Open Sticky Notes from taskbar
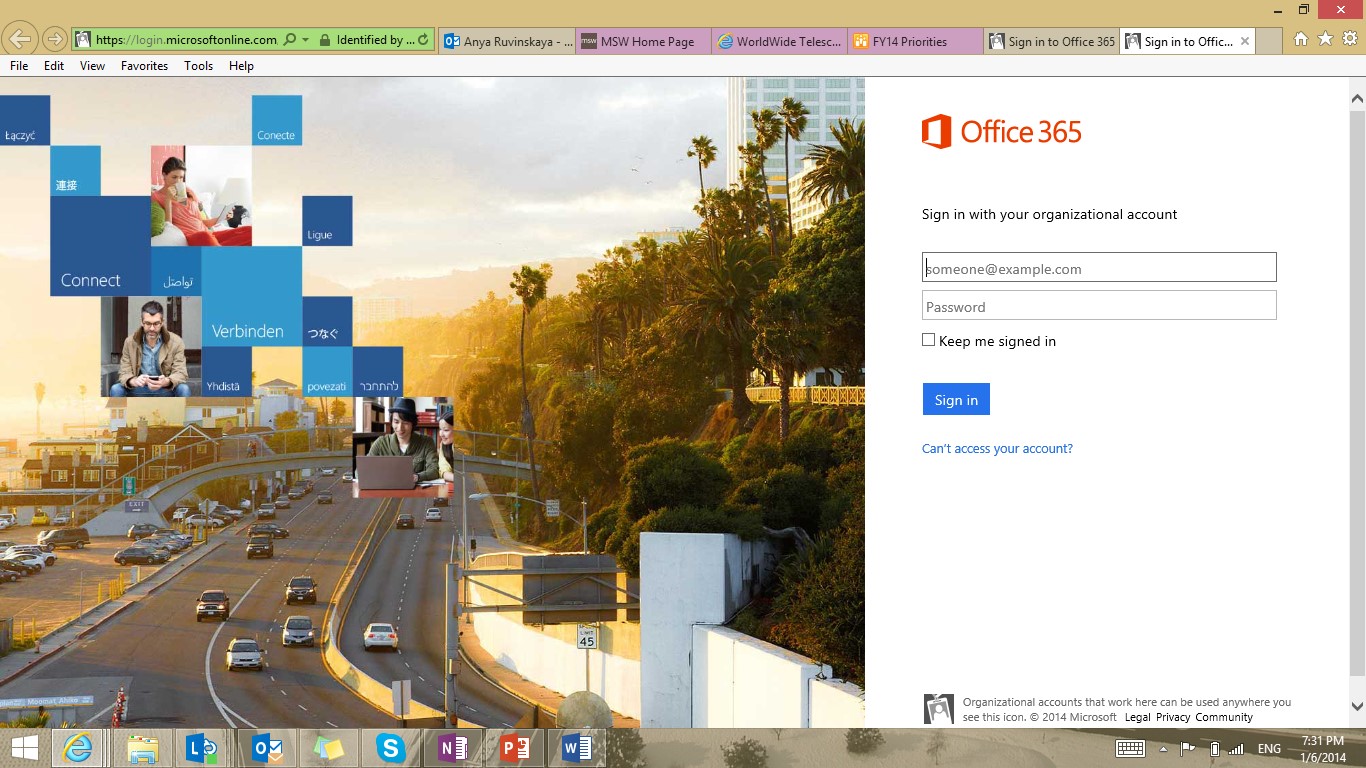 (328, 748)
